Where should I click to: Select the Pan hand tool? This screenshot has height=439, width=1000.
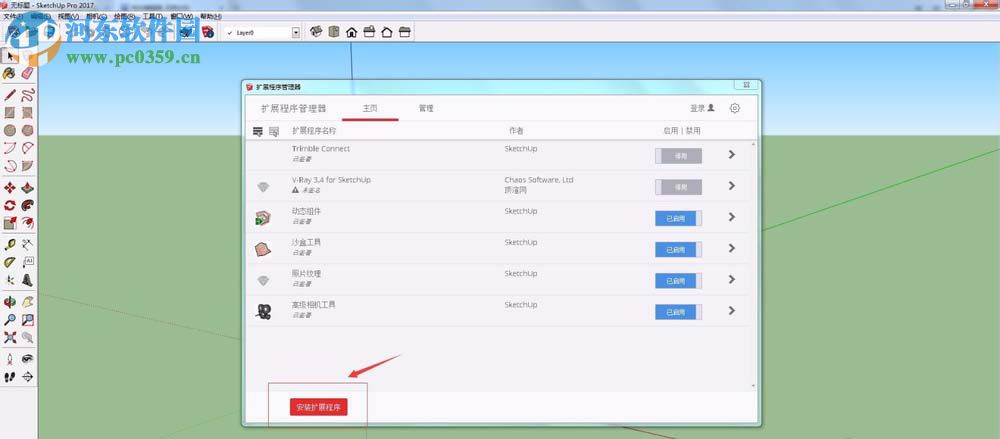pos(27,302)
